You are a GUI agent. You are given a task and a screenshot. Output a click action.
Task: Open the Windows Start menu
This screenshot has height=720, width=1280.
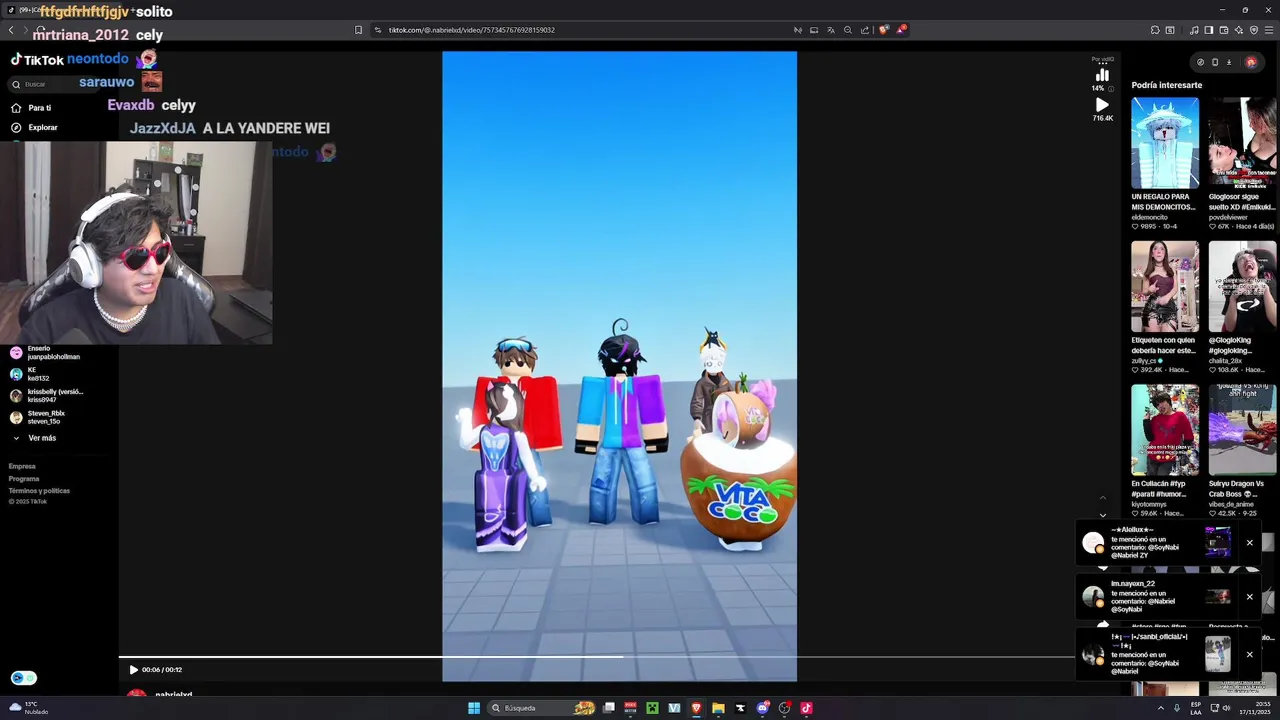coord(474,708)
